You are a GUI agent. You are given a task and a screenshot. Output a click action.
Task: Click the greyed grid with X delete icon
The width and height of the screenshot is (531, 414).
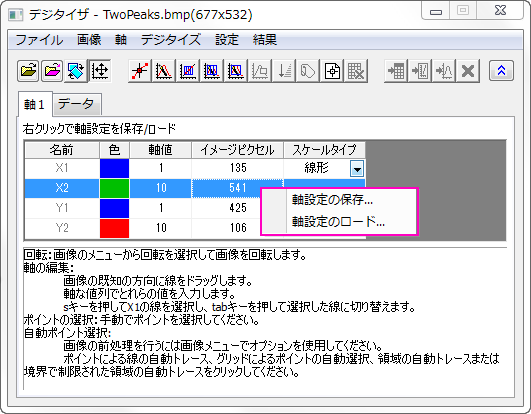(356, 71)
